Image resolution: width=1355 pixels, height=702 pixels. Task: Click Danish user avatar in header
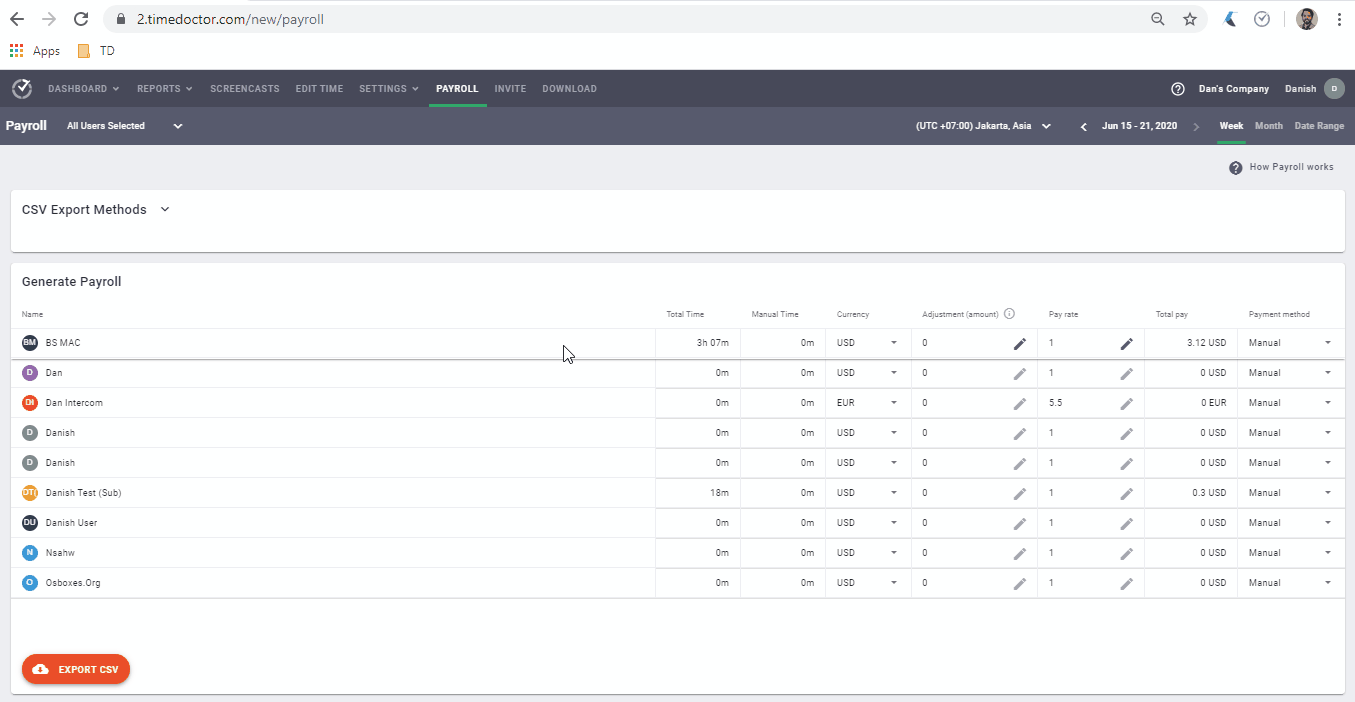click(x=1333, y=89)
